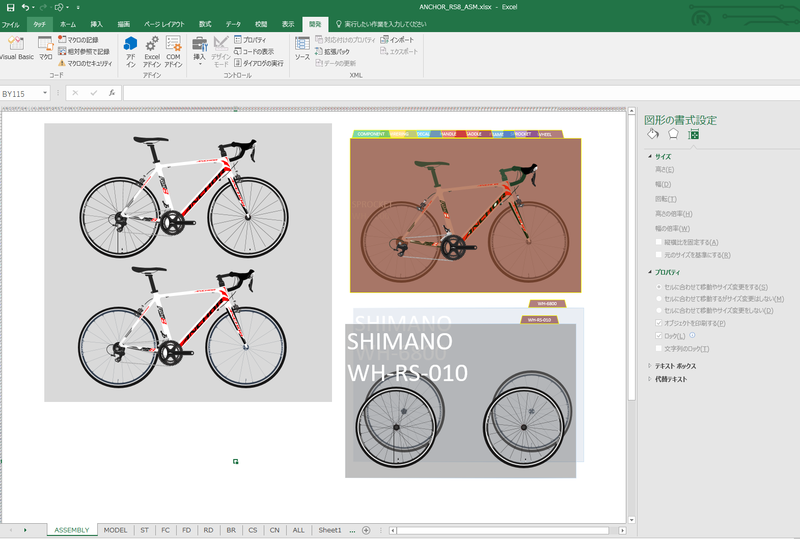Click the insert function fx button
Image resolution: width=800 pixels, height=539 pixels.
coord(112,93)
